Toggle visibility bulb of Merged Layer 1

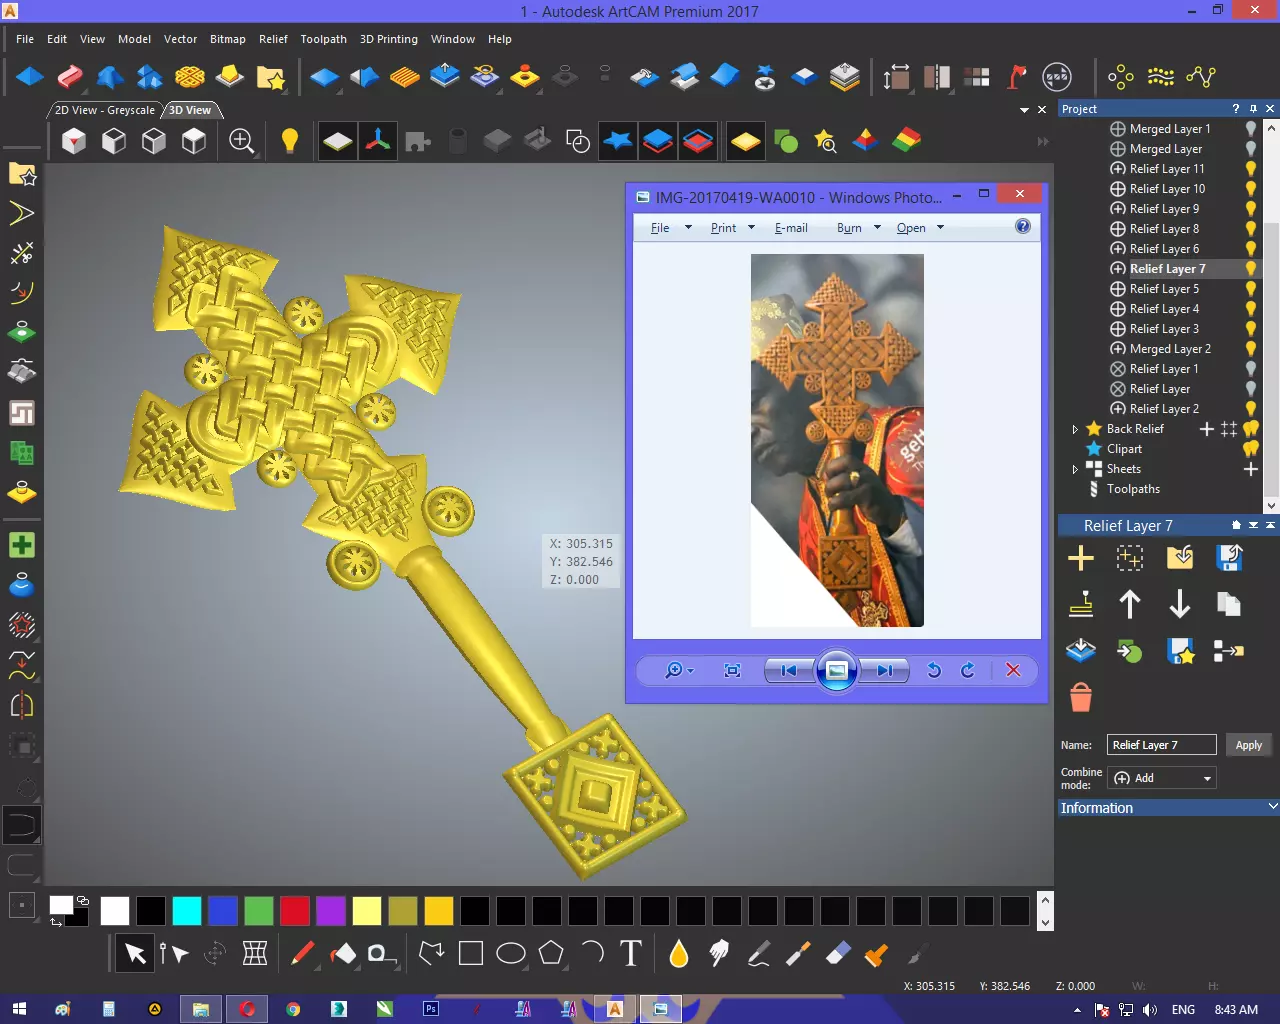pyautogui.click(x=1250, y=129)
